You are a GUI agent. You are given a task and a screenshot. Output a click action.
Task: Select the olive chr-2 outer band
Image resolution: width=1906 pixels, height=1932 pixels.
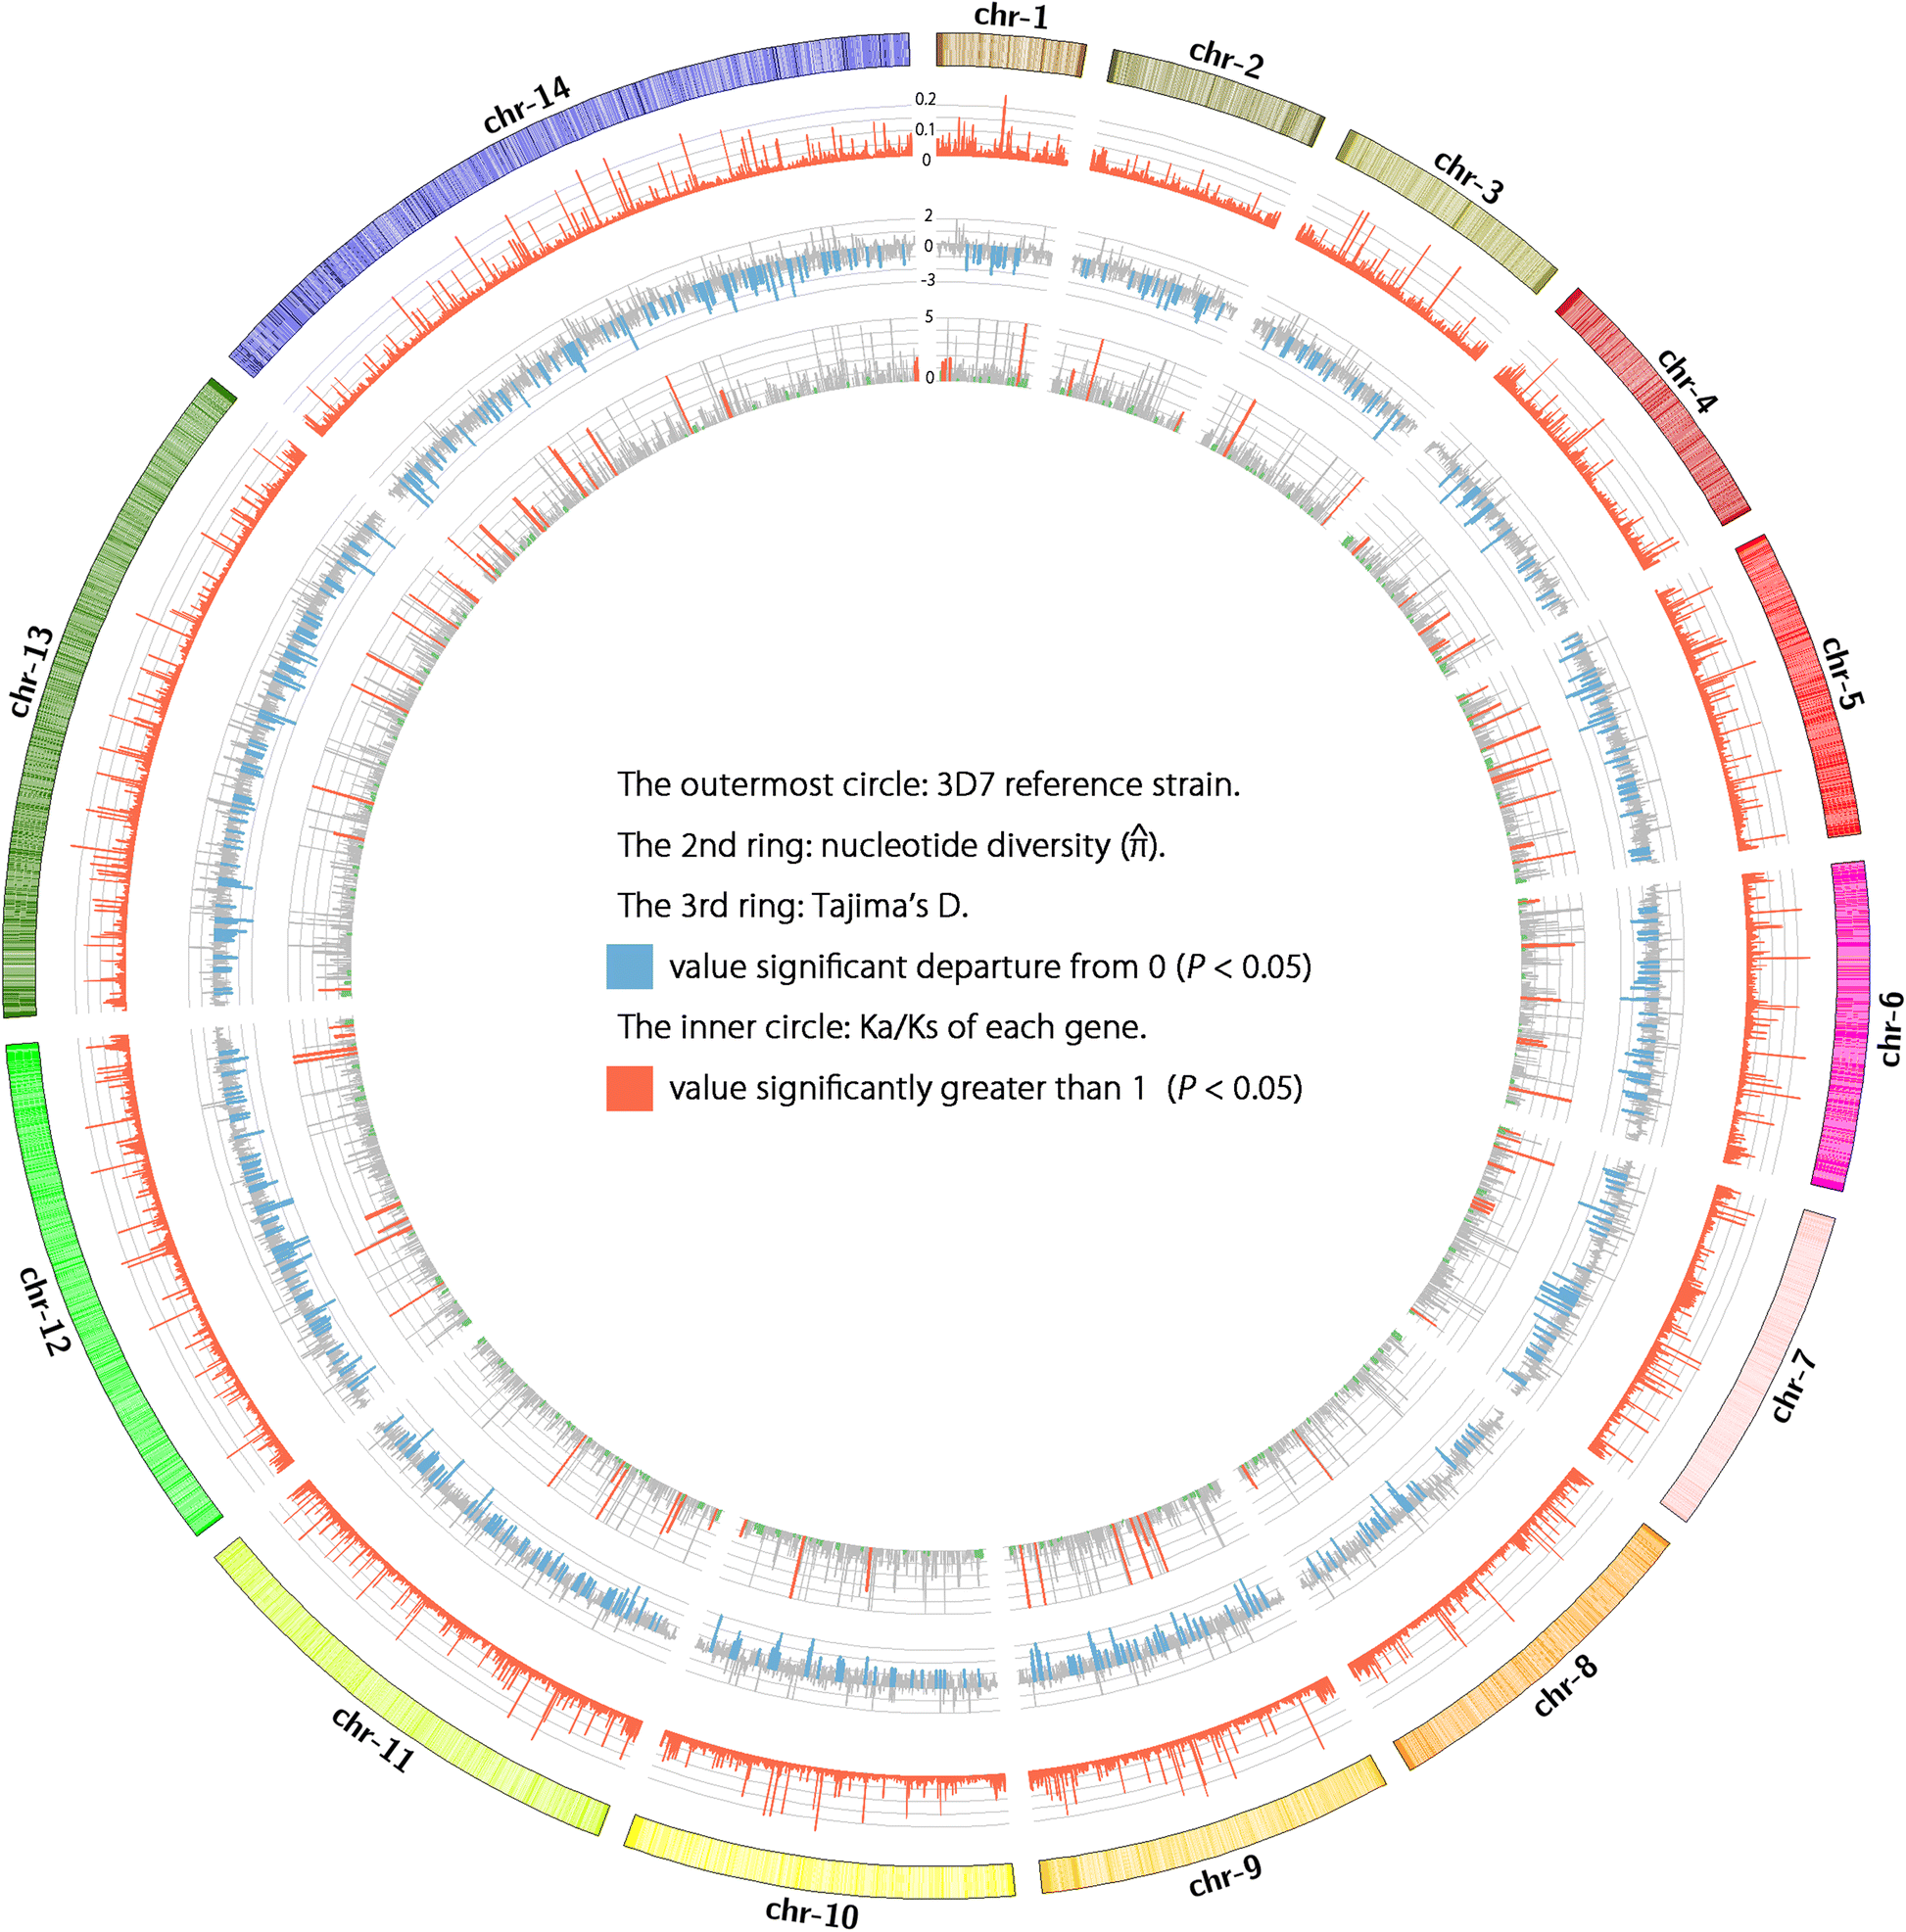point(1215,97)
